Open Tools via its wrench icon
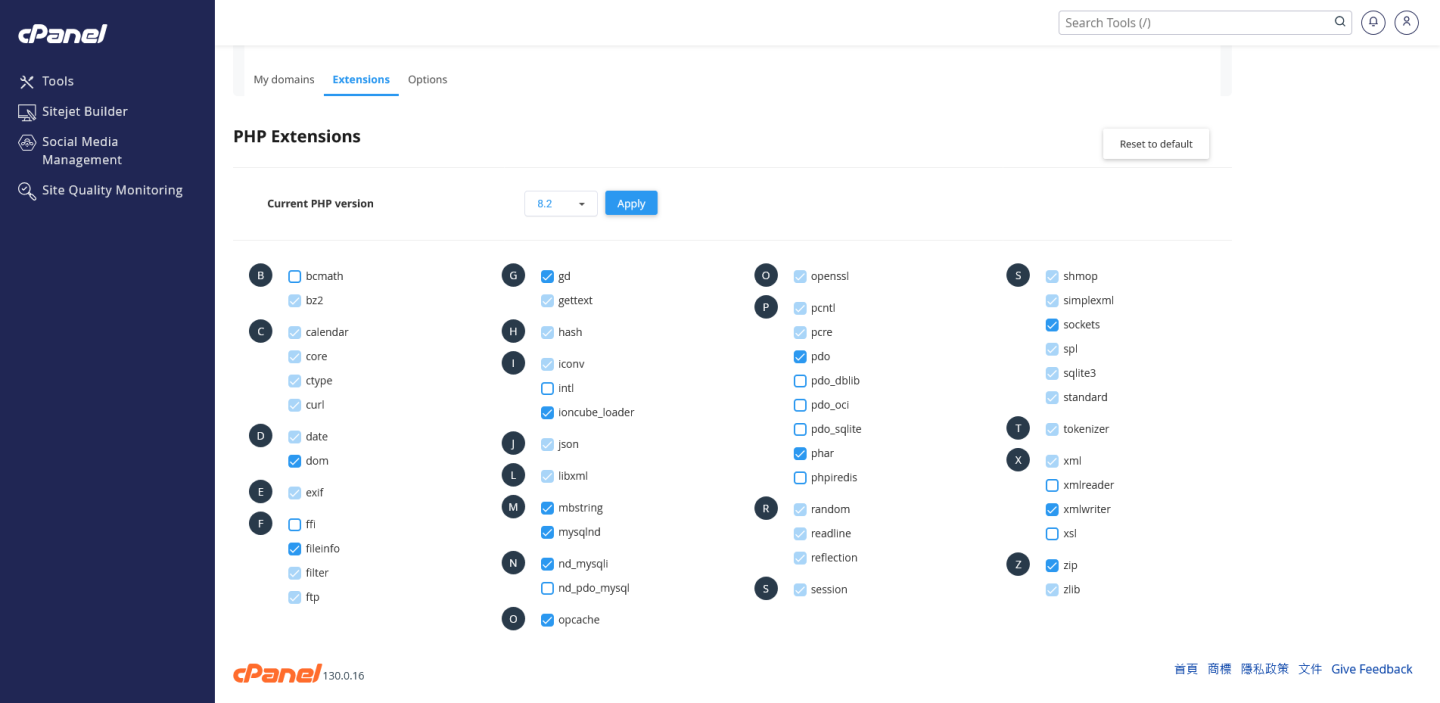 coord(27,81)
